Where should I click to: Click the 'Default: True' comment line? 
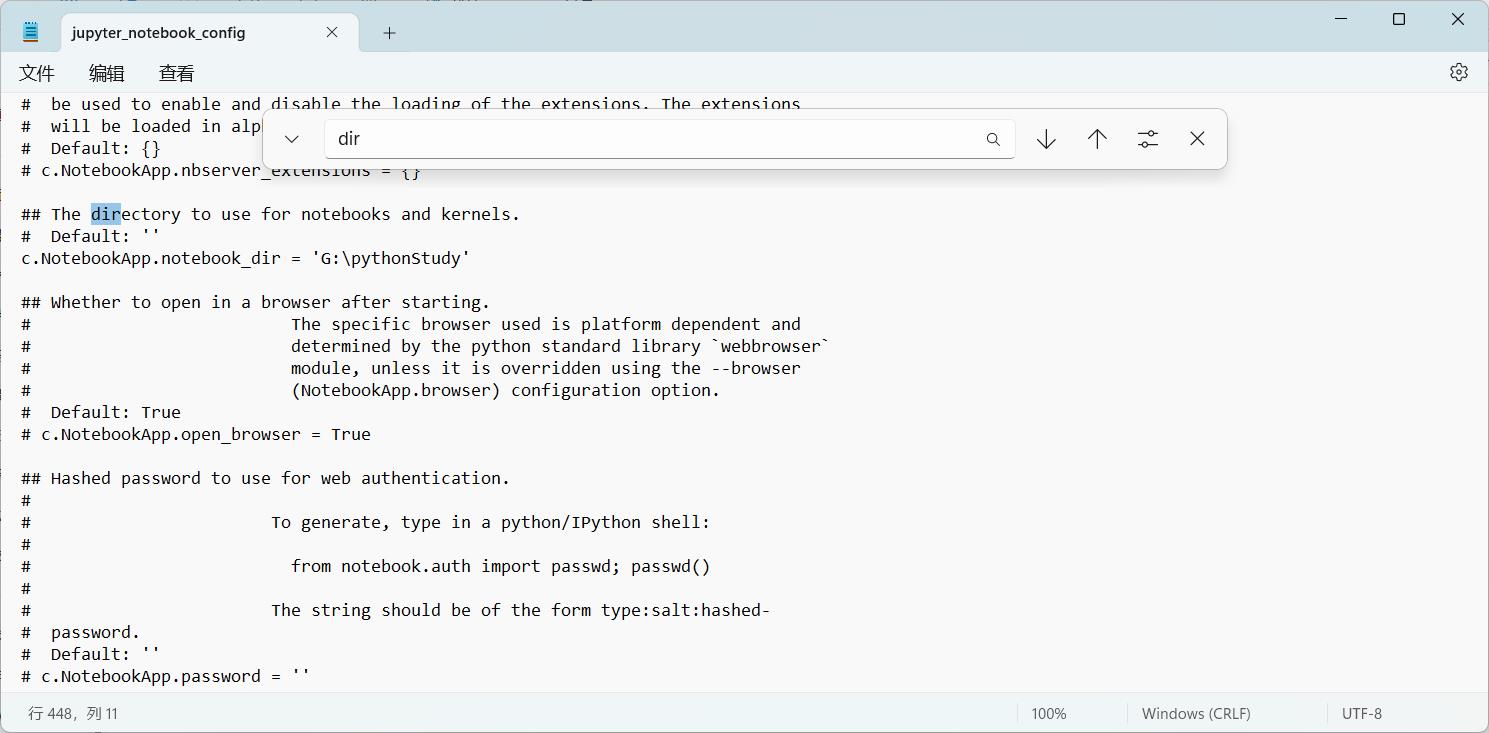point(101,412)
